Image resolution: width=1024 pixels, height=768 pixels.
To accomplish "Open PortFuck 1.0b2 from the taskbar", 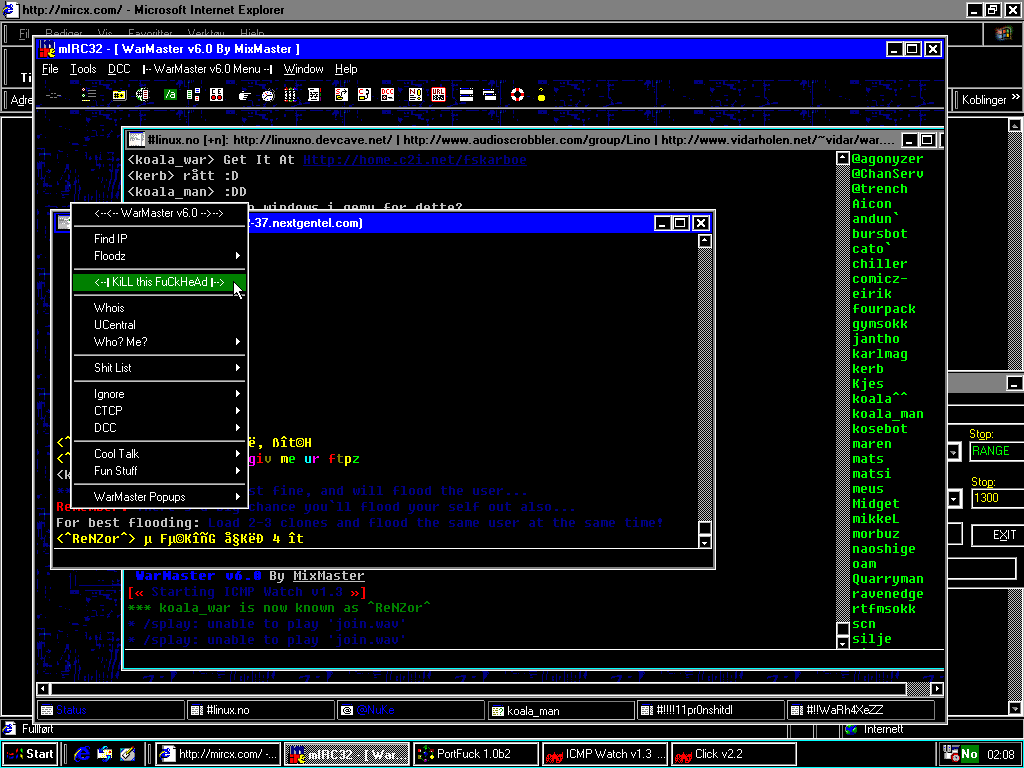I will click(x=476, y=754).
